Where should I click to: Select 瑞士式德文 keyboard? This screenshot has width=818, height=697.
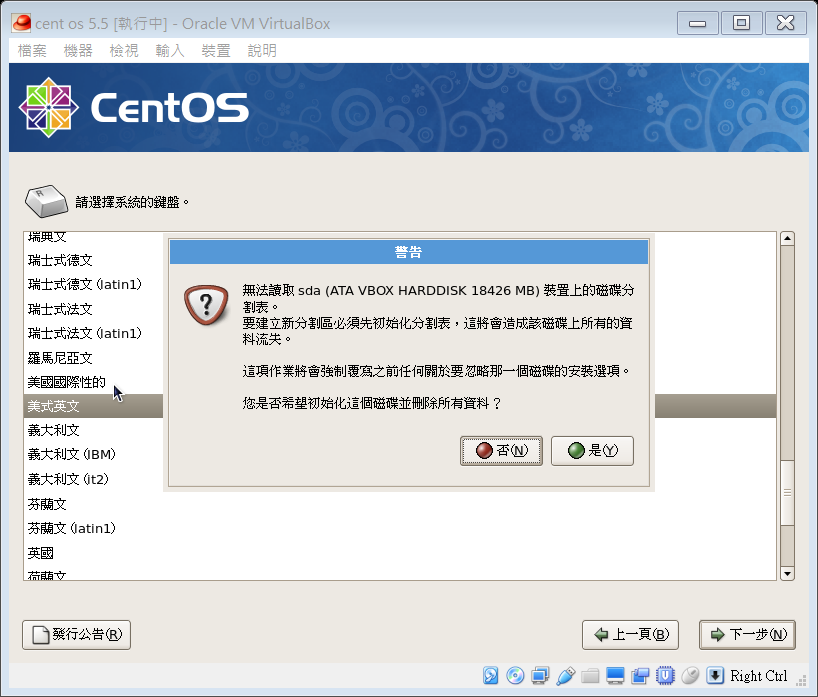pos(60,260)
